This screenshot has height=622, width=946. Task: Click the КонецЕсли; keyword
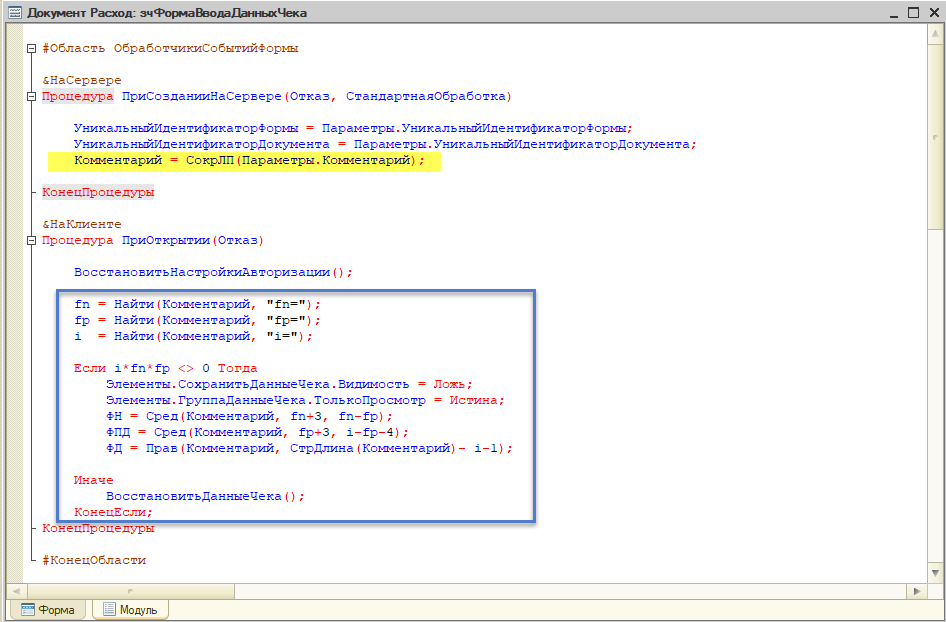coord(113,512)
